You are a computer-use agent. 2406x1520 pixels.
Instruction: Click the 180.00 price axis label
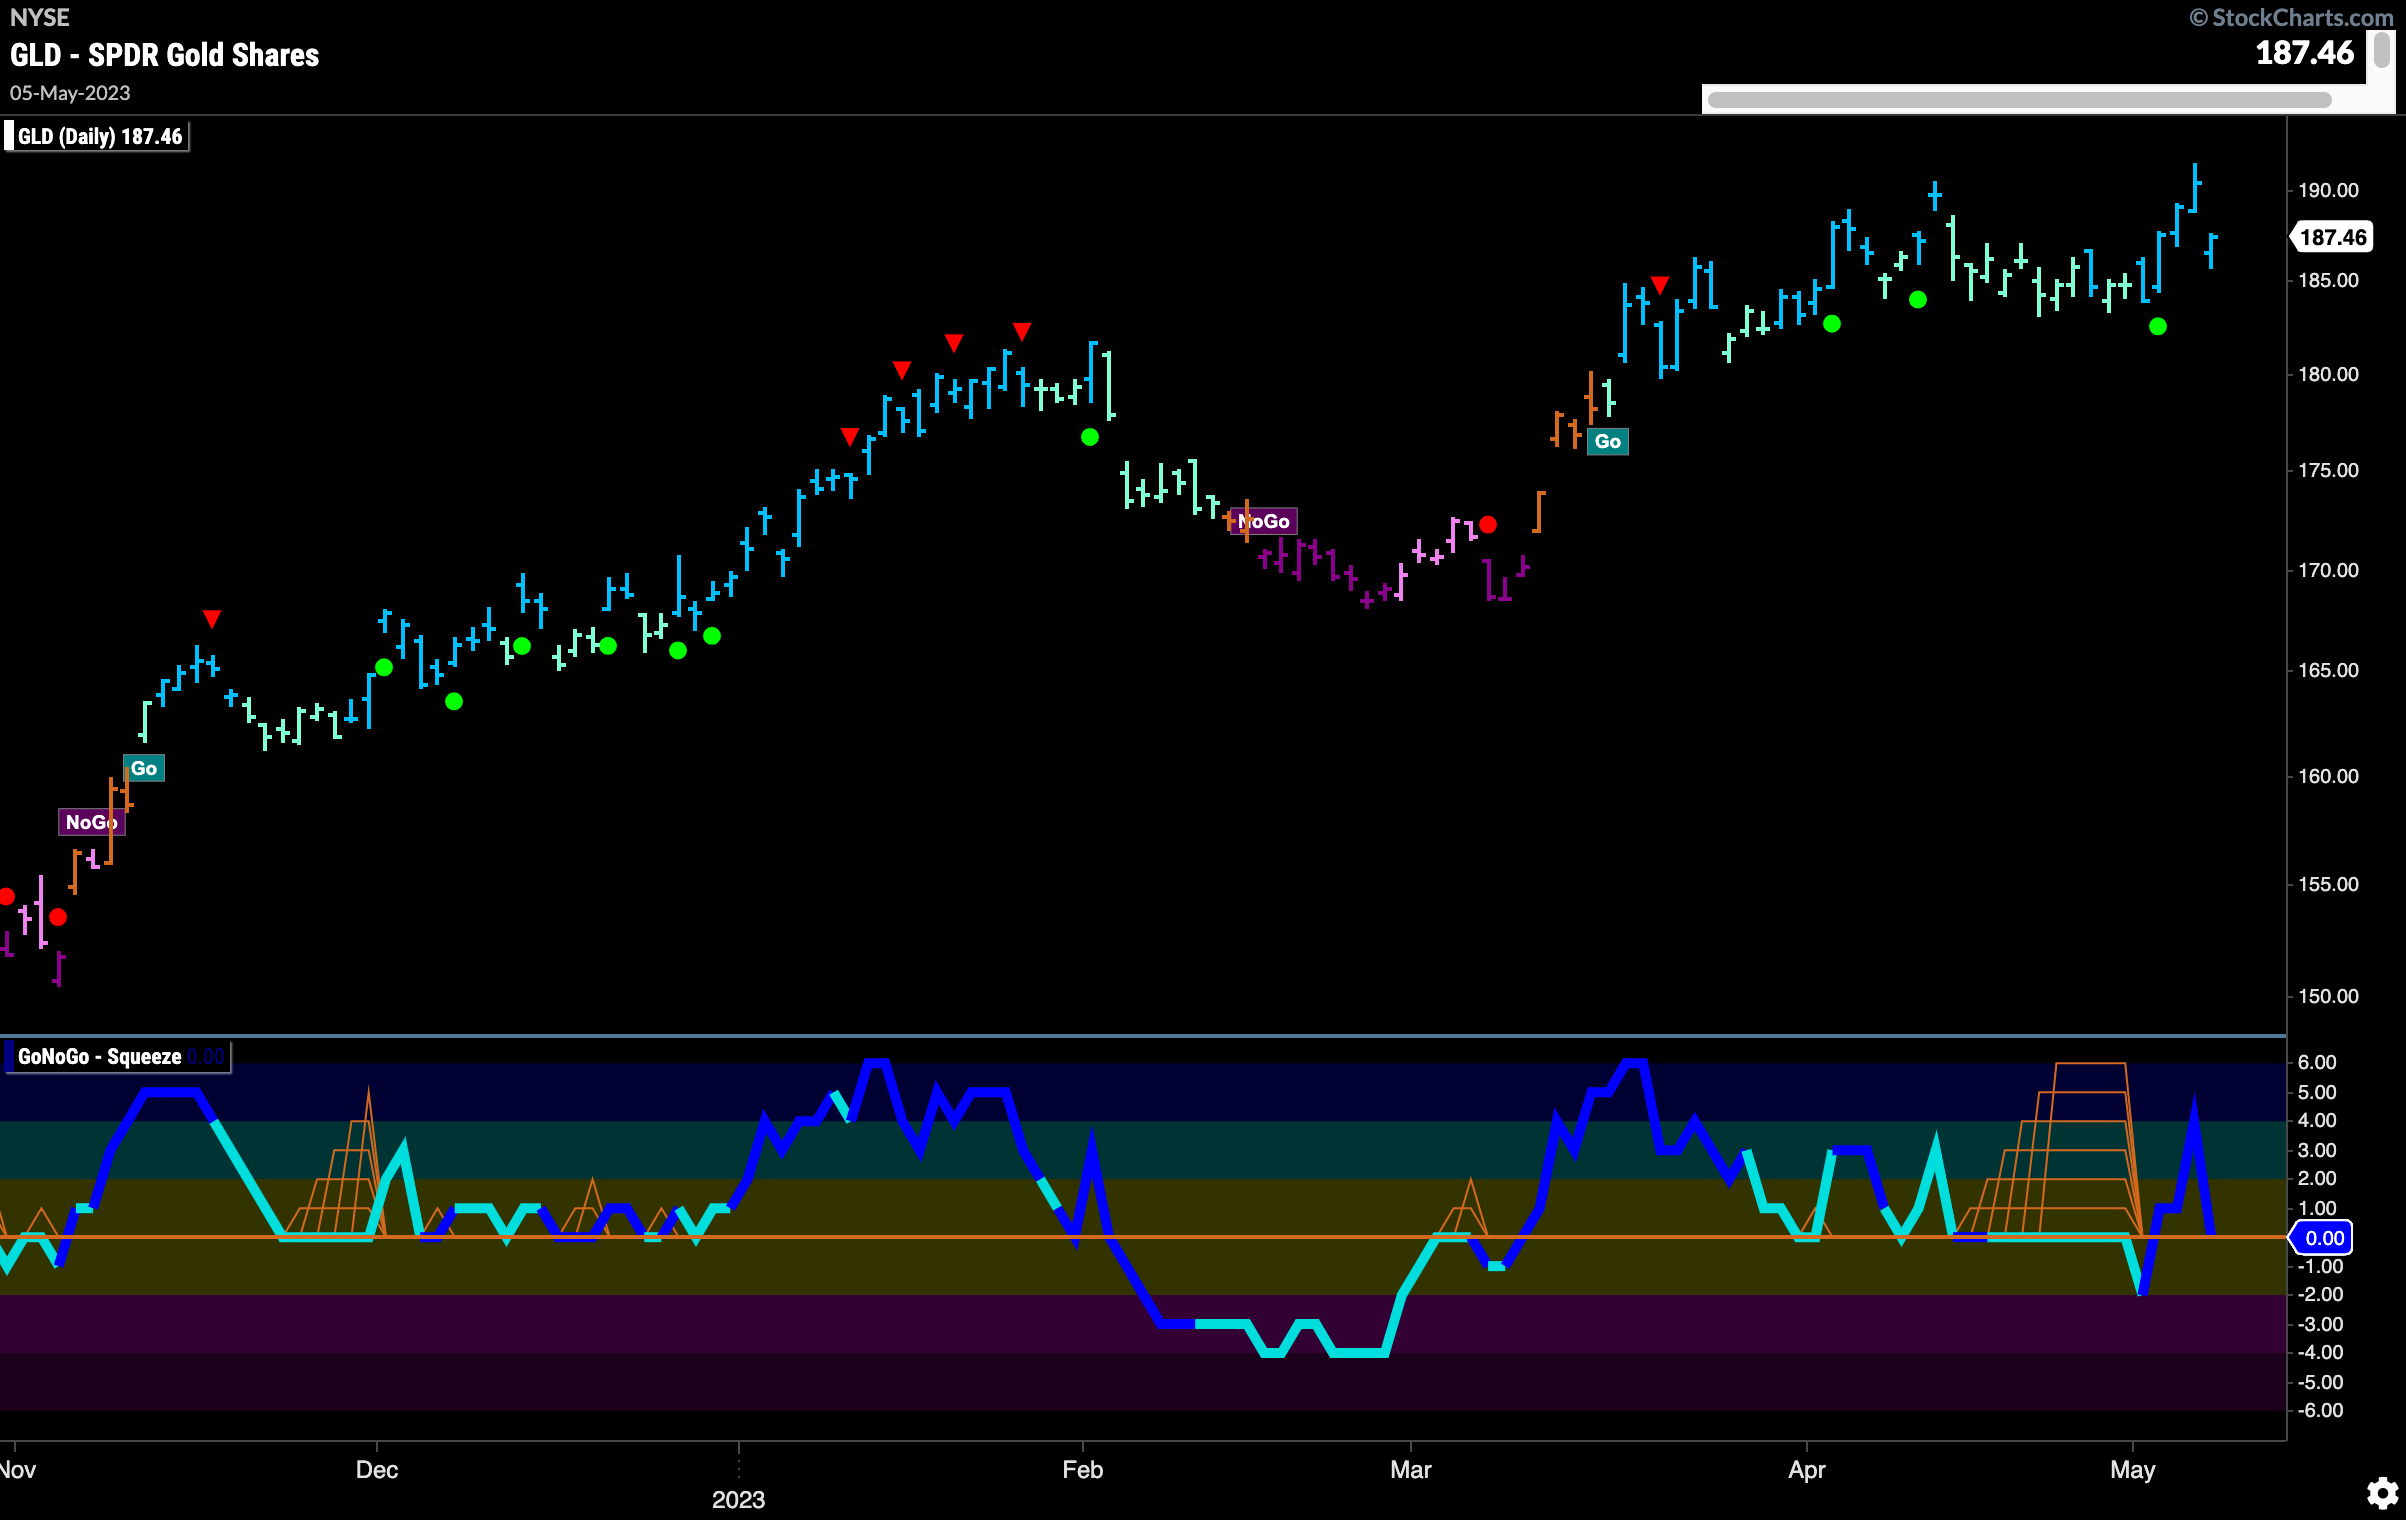click(x=2328, y=374)
